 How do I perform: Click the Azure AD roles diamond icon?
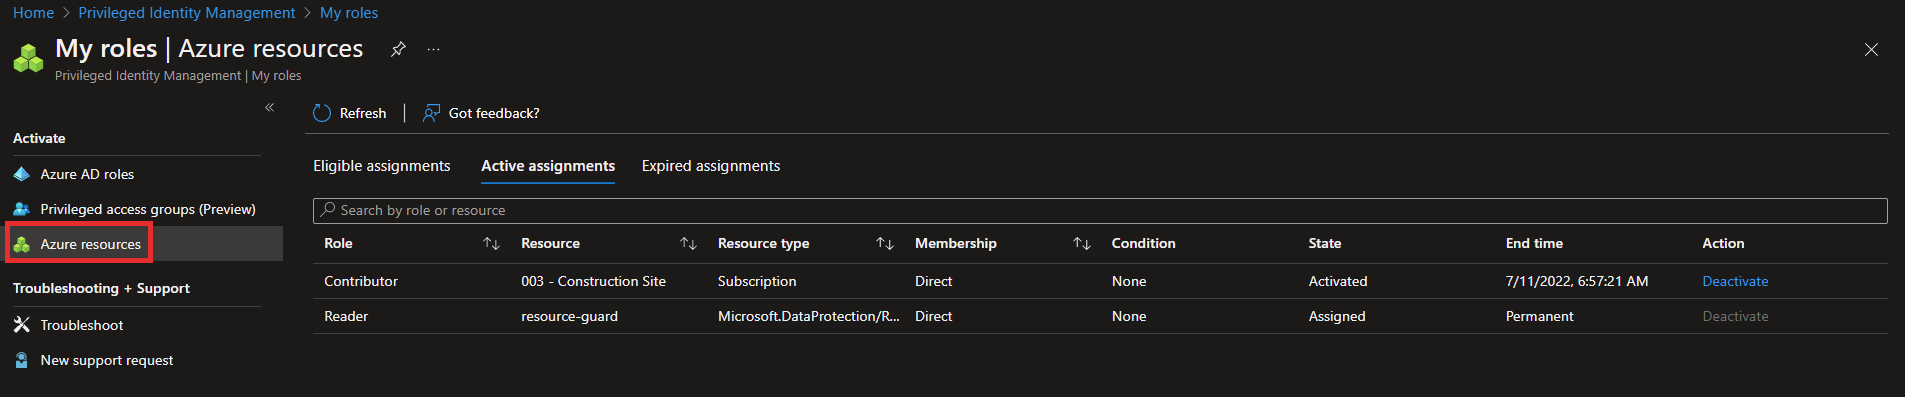22,174
